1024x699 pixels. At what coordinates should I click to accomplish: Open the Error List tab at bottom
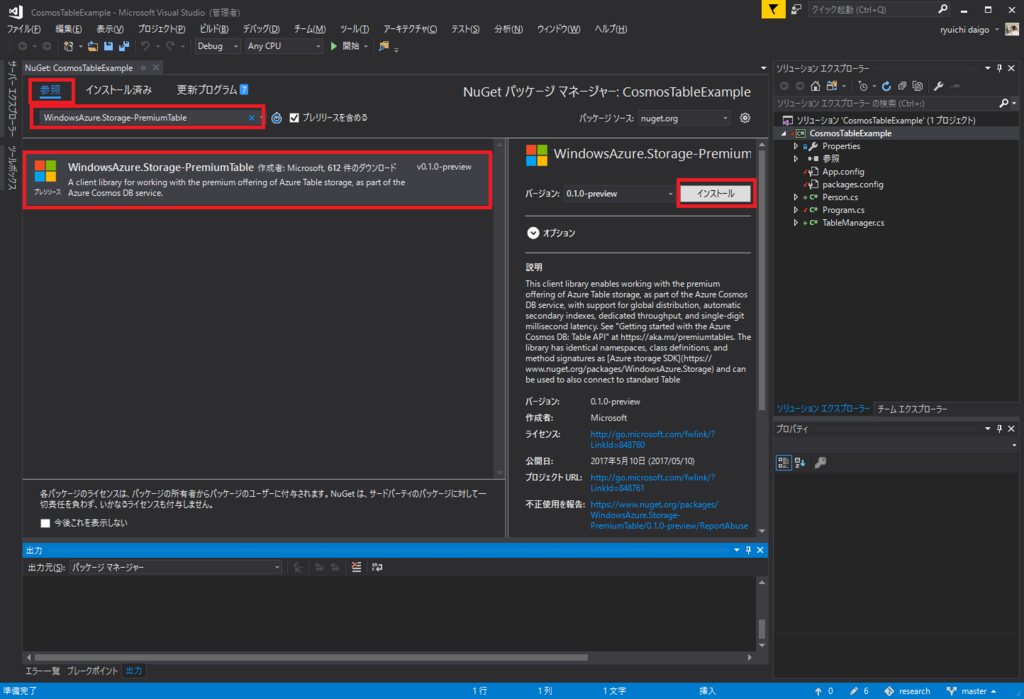[x=42, y=671]
